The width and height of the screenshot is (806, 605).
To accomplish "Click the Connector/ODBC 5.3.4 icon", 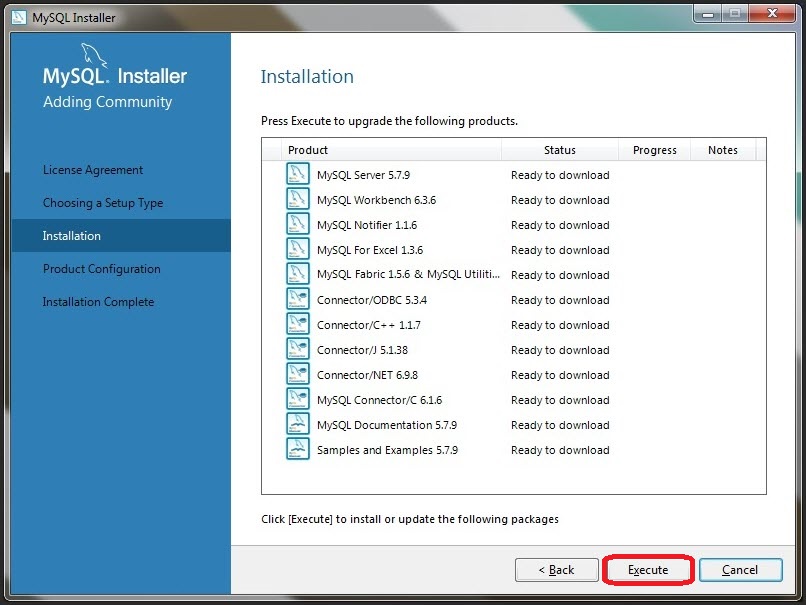I will pyautogui.click(x=298, y=299).
